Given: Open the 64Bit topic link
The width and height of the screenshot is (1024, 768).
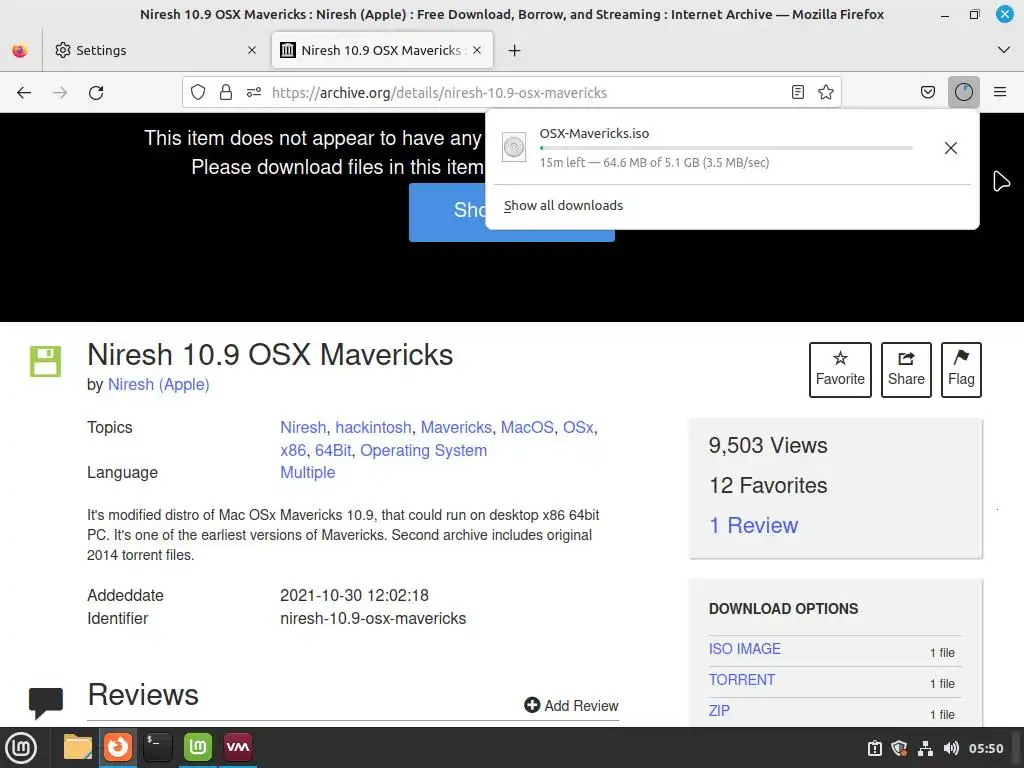Looking at the screenshot, I should [x=333, y=451].
